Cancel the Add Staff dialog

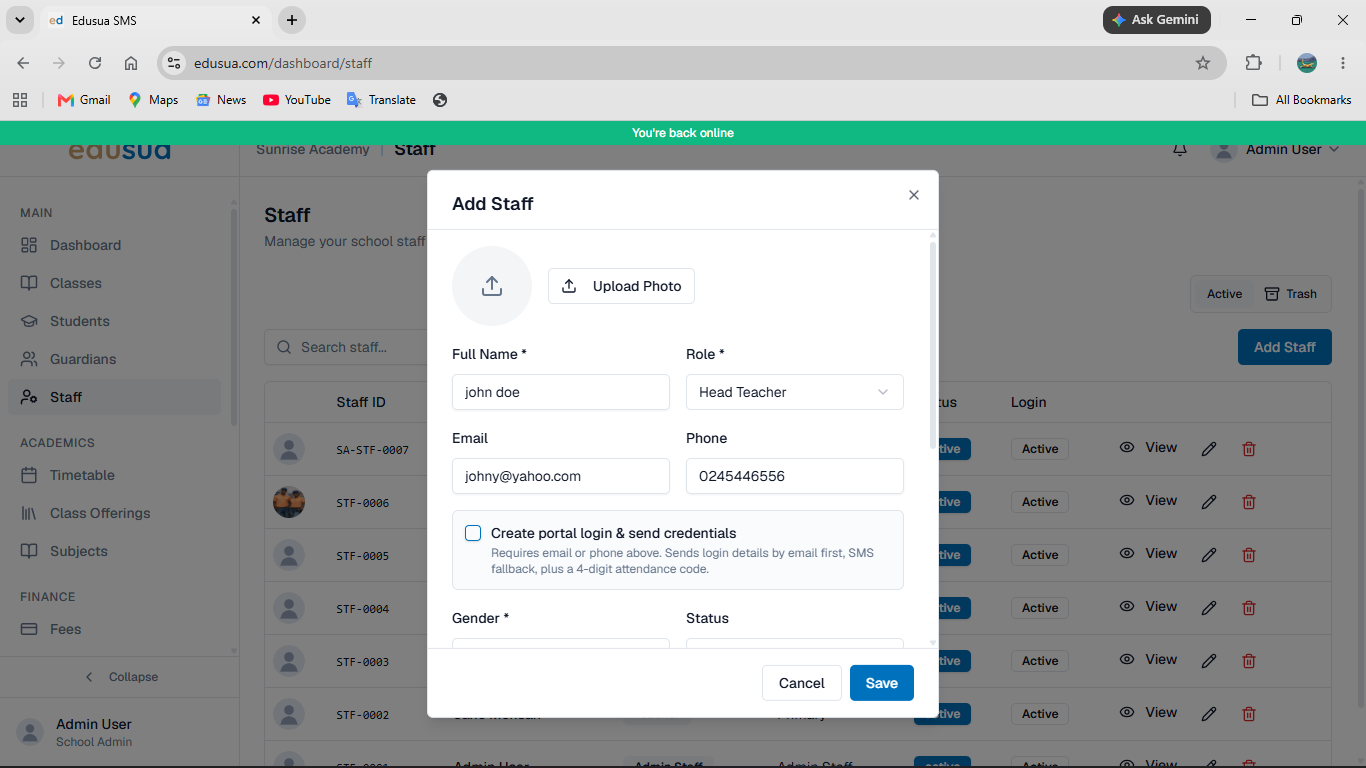(x=802, y=683)
